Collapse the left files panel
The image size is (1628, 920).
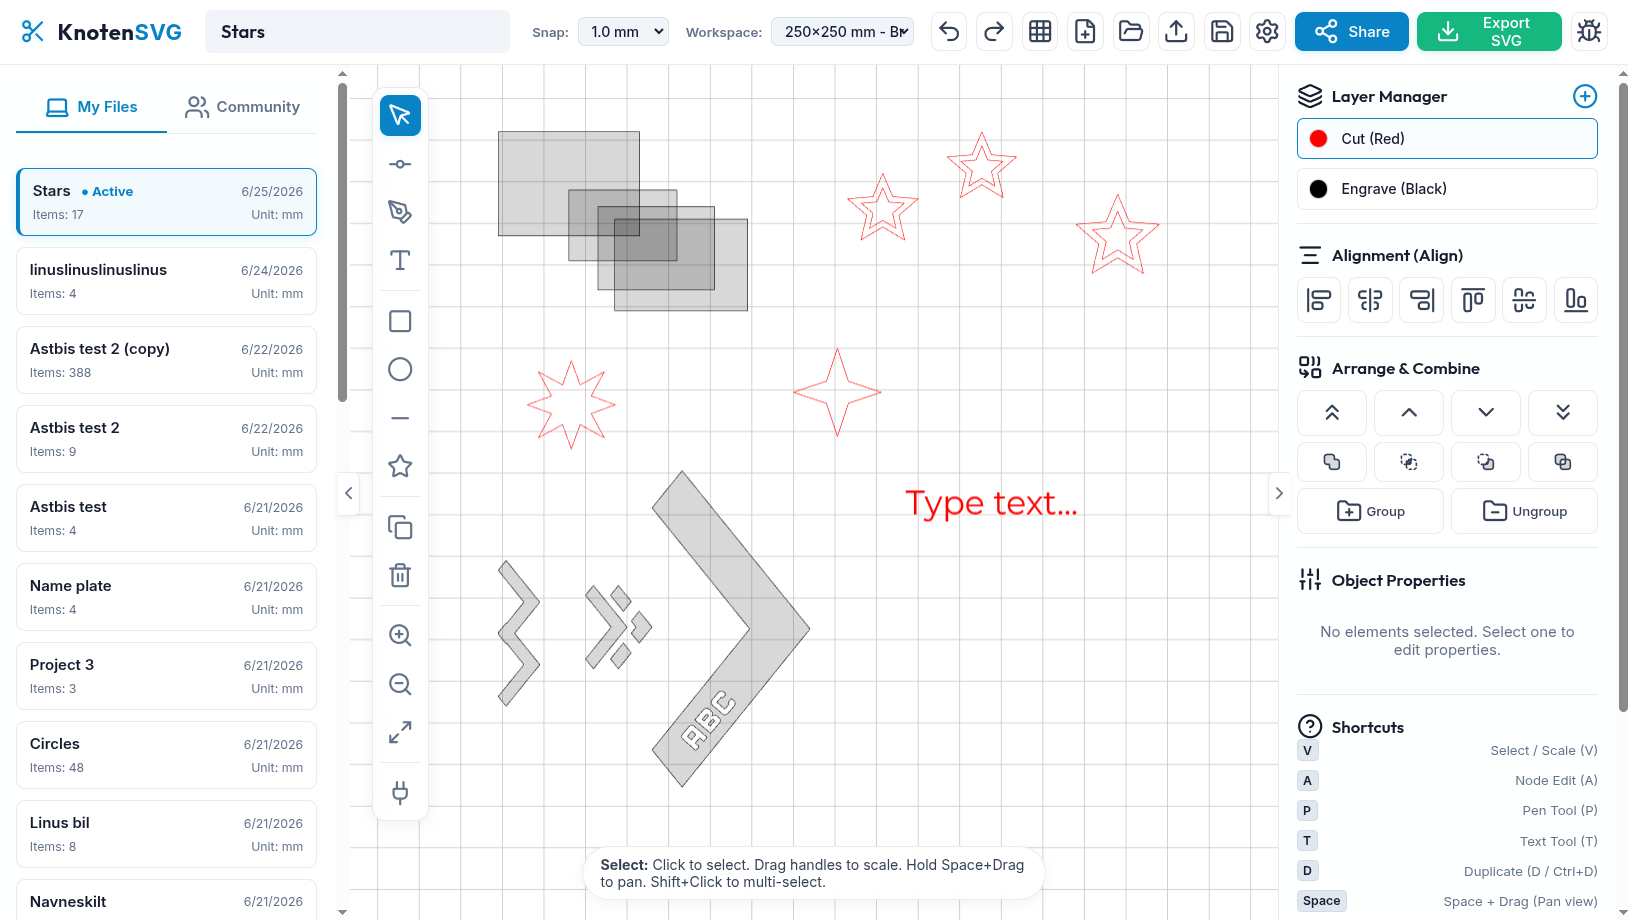[348, 493]
